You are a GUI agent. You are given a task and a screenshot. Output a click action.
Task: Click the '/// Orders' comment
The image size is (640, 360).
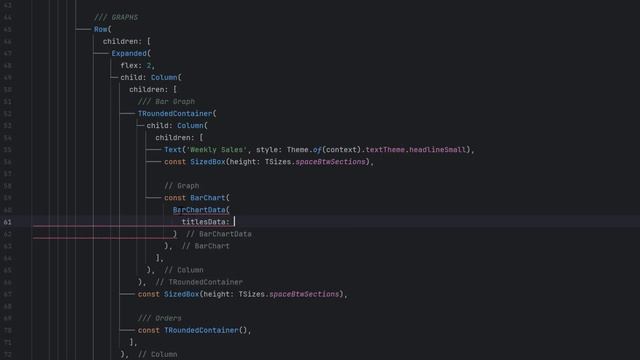coord(160,318)
